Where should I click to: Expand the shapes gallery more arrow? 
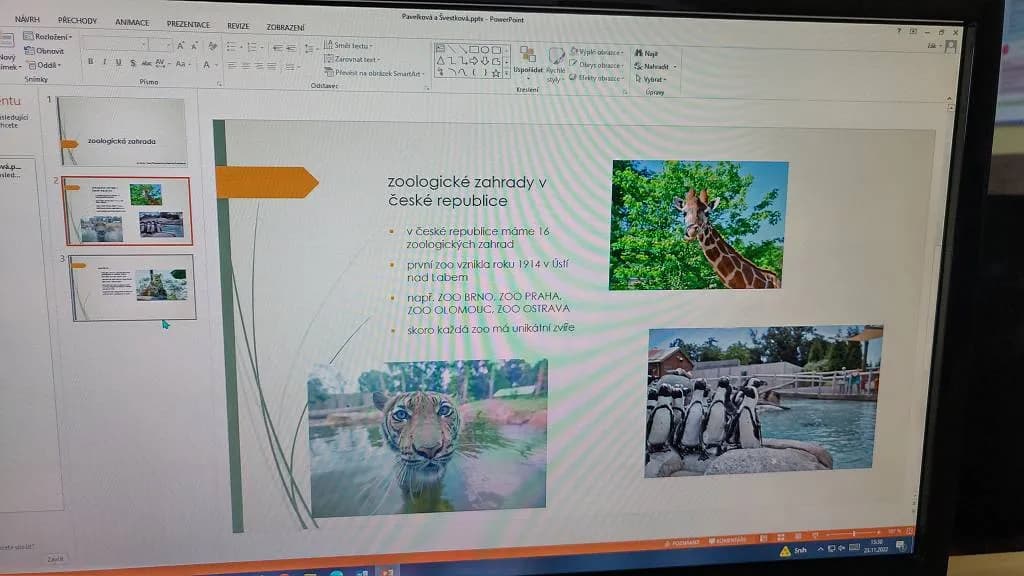point(507,74)
